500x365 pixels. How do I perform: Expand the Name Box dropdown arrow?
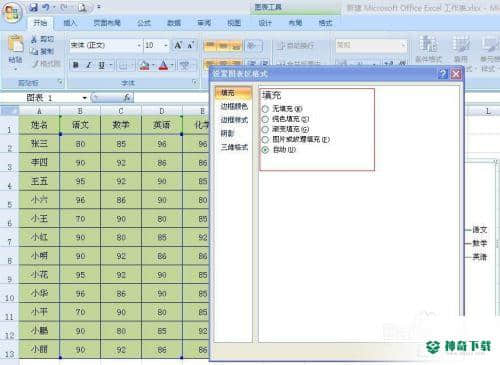click(x=84, y=98)
